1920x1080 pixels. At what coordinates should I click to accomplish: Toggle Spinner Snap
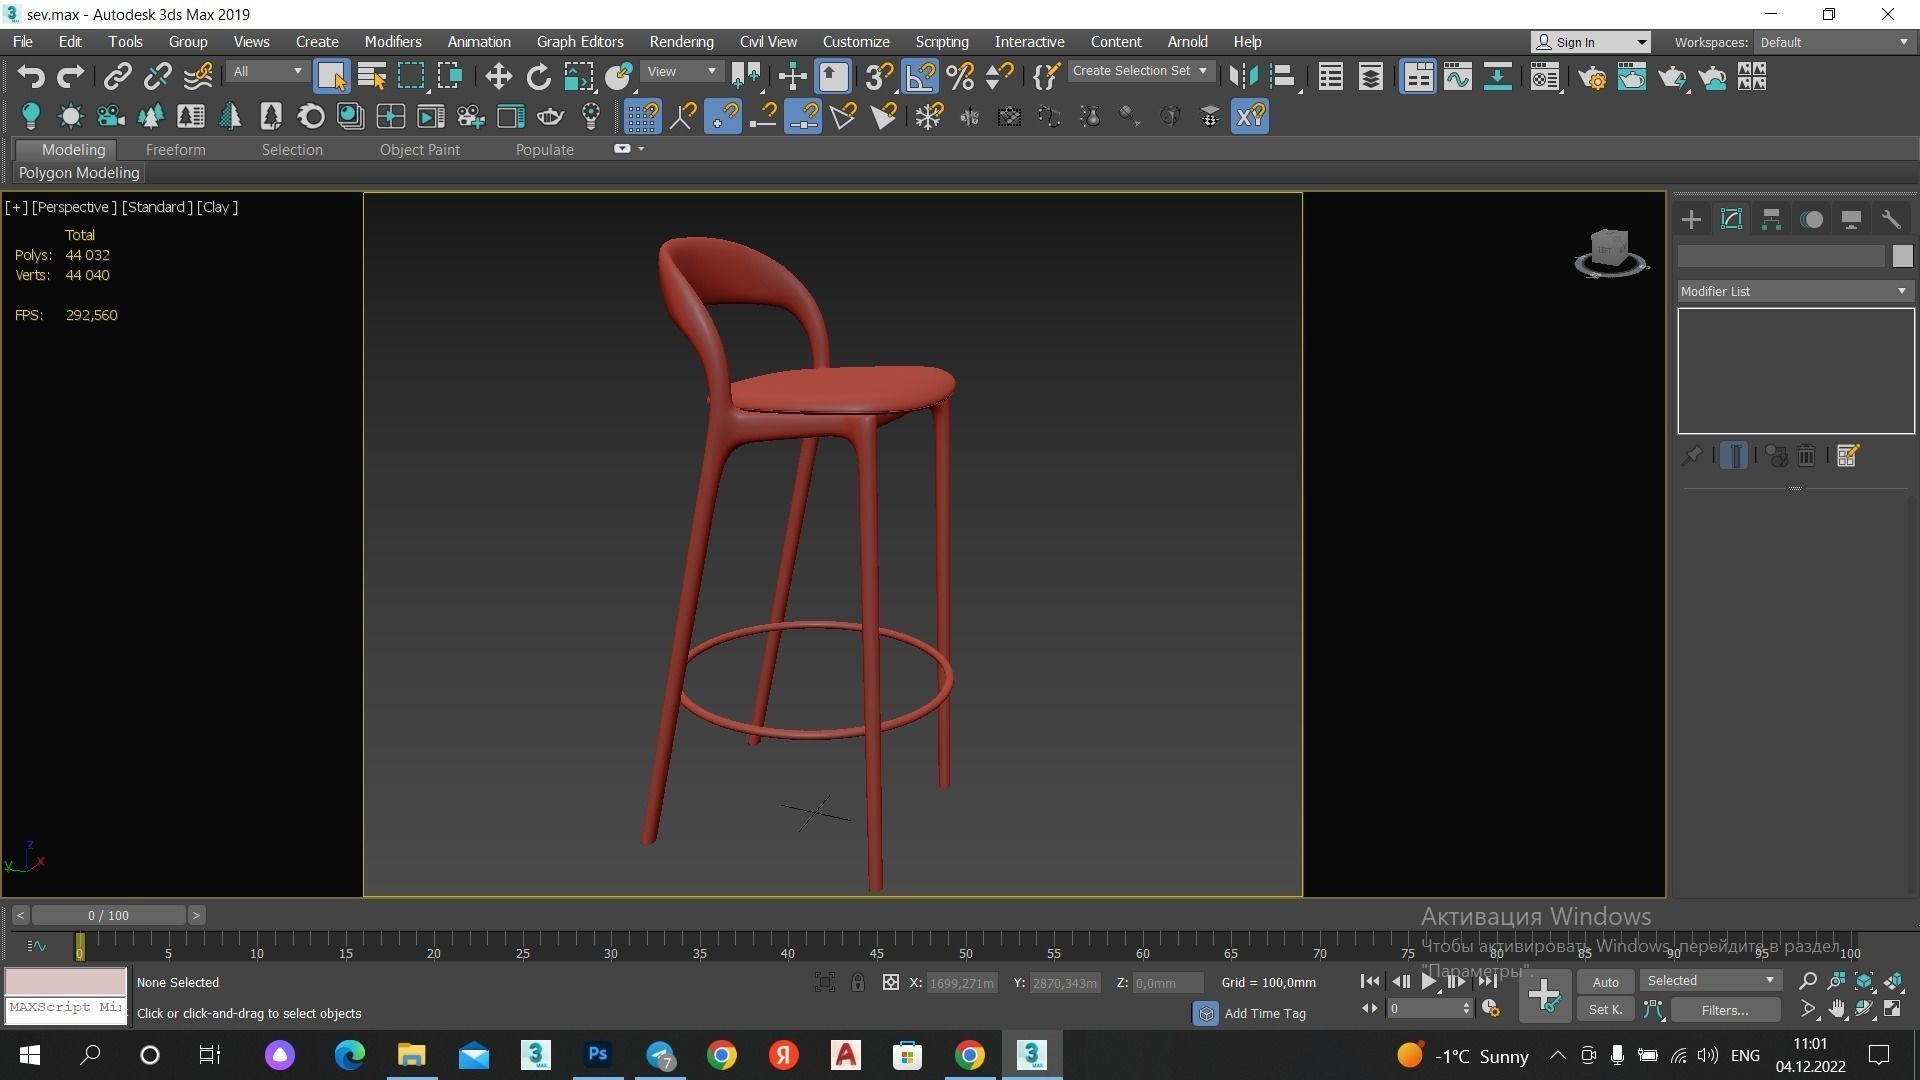pyautogui.click(x=1000, y=77)
